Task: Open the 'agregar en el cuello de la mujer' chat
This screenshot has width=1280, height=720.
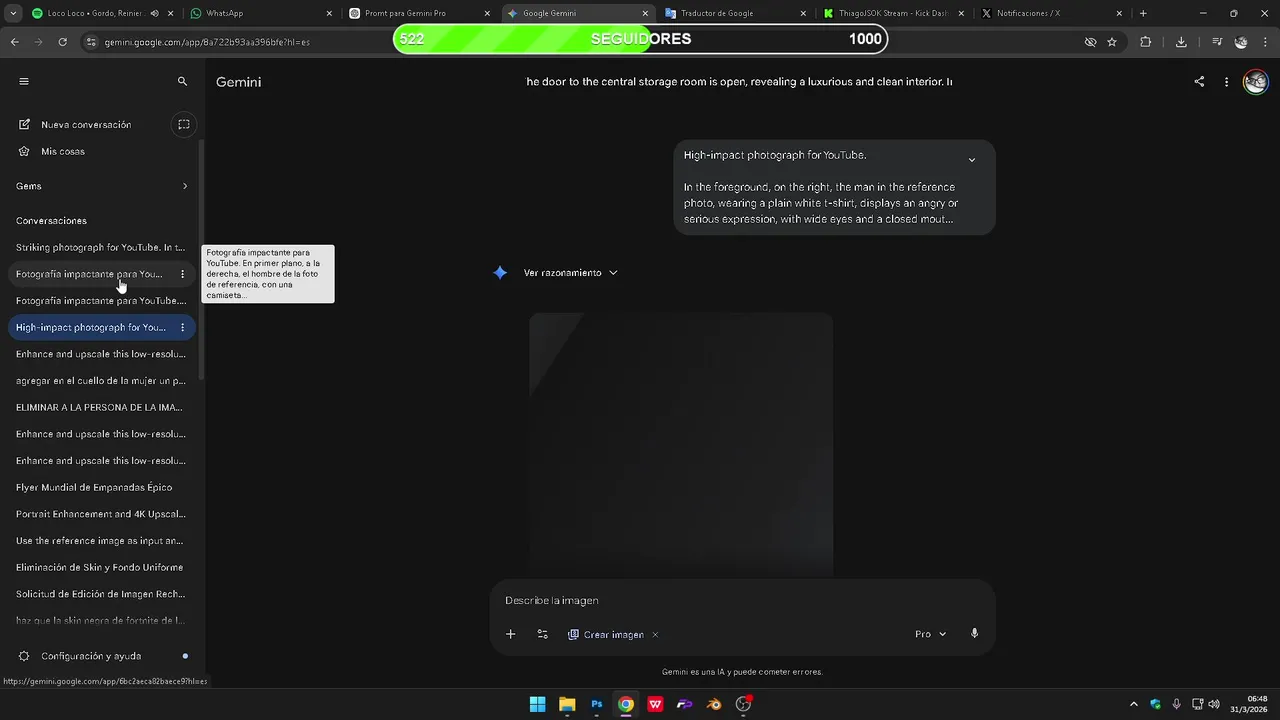Action: pyautogui.click(x=100, y=381)
